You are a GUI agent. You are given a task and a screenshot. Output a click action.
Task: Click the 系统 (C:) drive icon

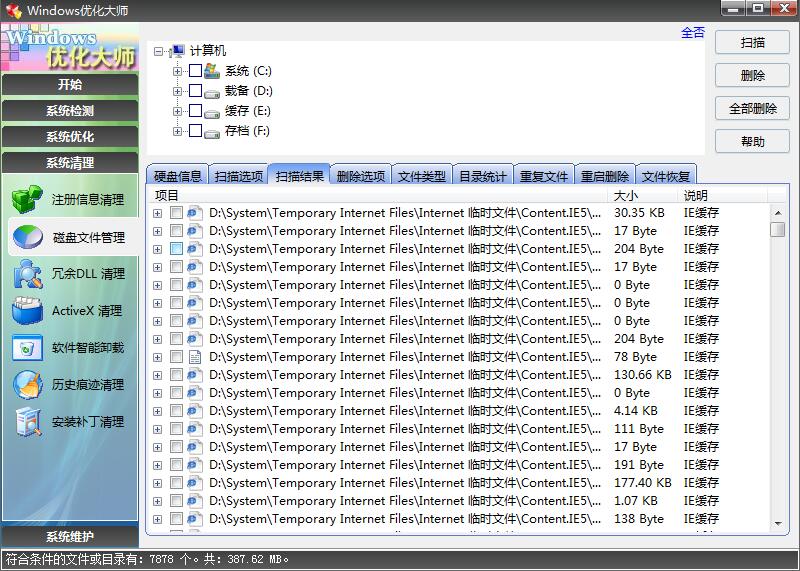(x=212, y=71)
